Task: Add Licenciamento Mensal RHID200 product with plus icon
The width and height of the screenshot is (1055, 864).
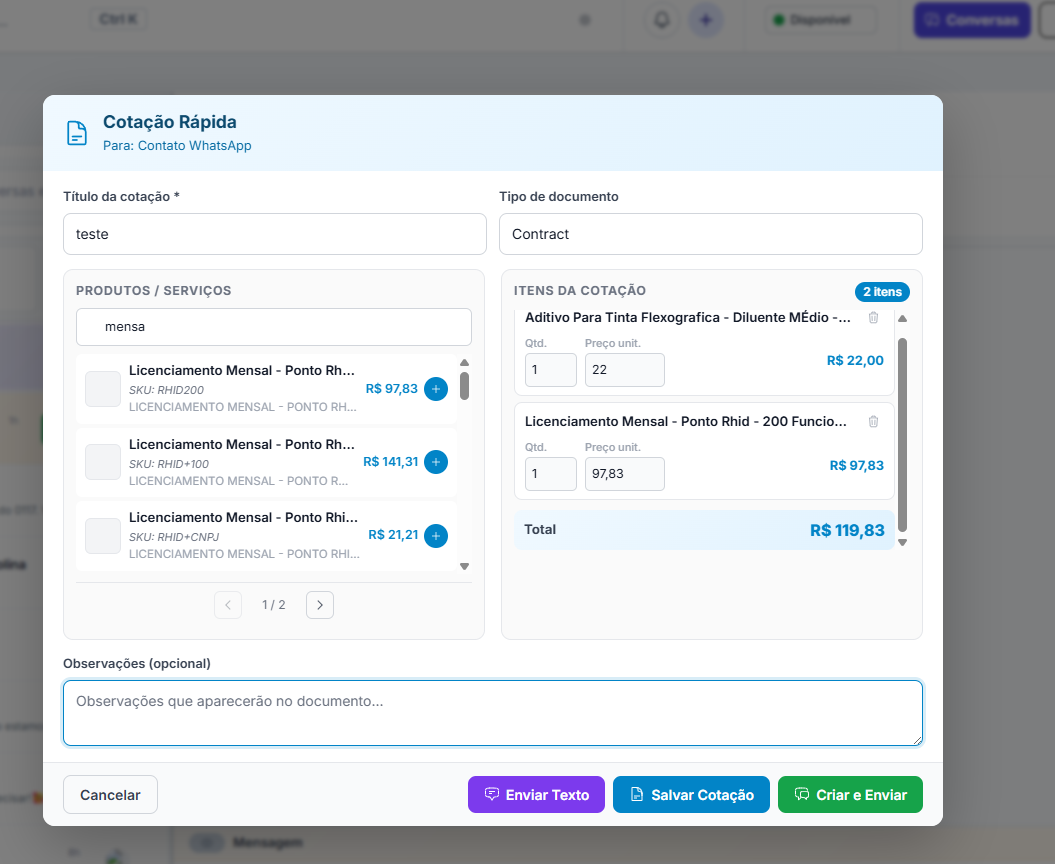Action: click(436, 389)
